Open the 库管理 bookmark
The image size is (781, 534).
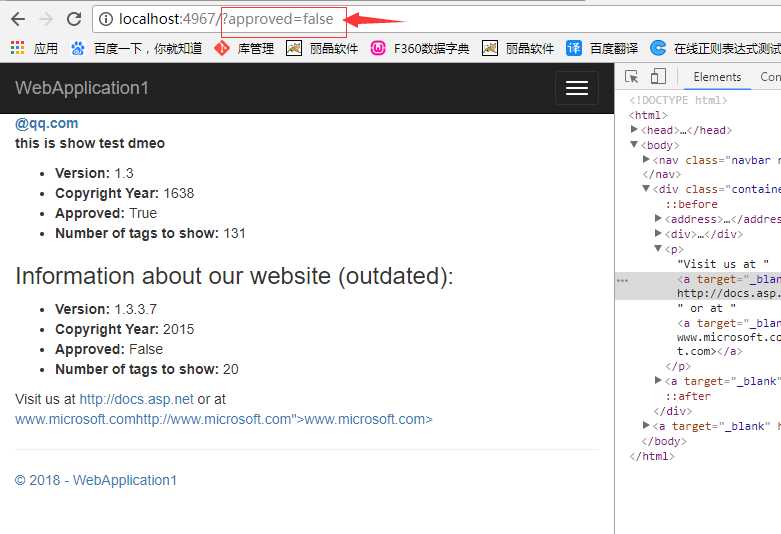coord(244,48)
